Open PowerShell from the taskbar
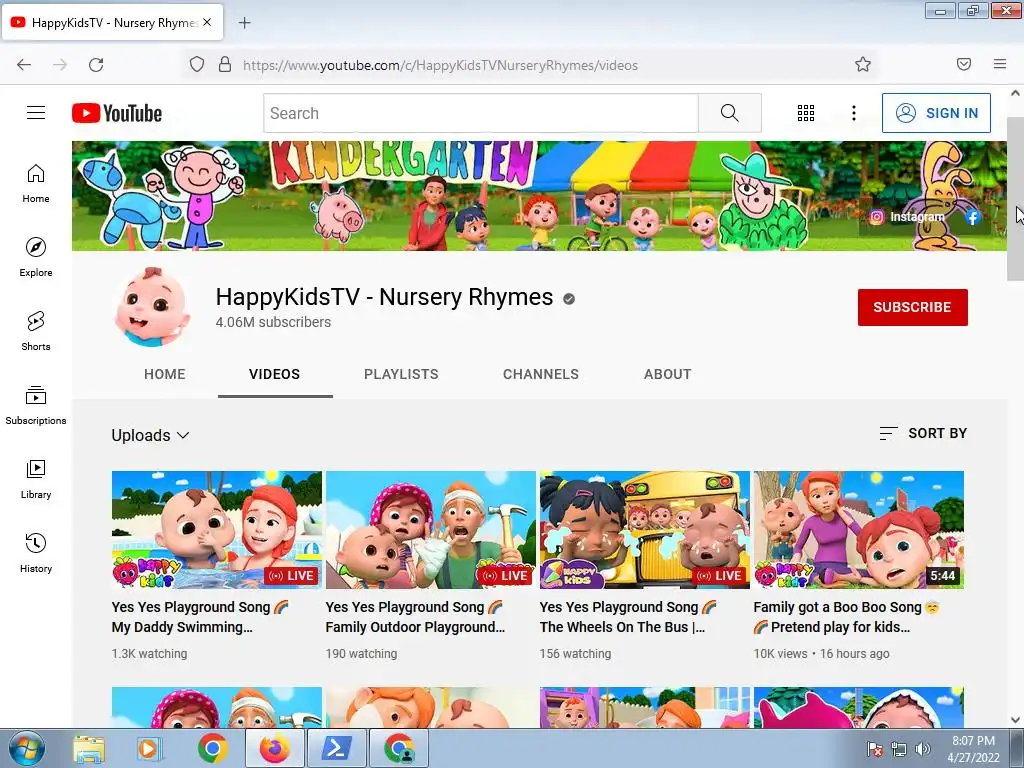This screenshot has height=768, width=1024. (x=337, y=748)
